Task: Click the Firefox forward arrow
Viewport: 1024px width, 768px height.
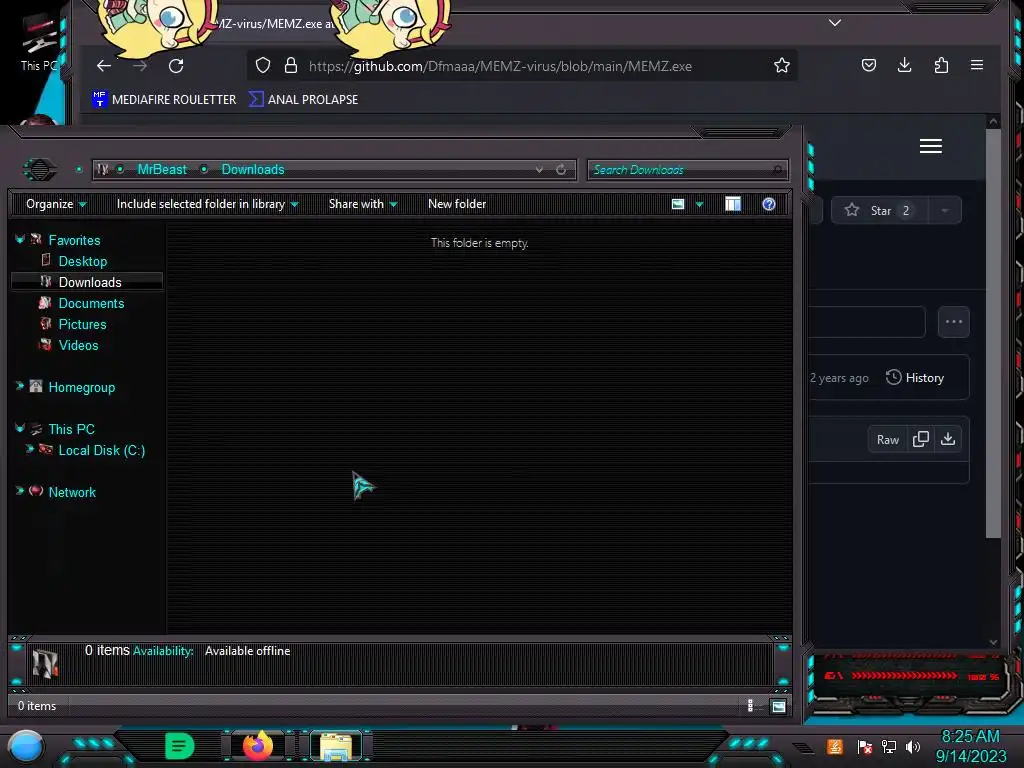Action: (x=140, y=65)
